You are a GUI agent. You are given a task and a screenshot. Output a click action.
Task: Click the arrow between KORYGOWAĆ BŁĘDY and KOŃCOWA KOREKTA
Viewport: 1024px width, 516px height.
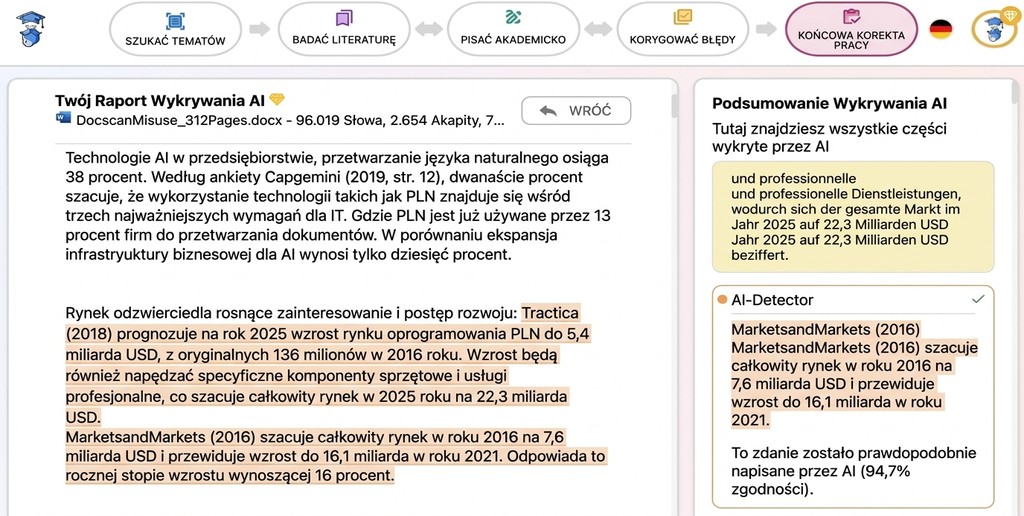766,29
